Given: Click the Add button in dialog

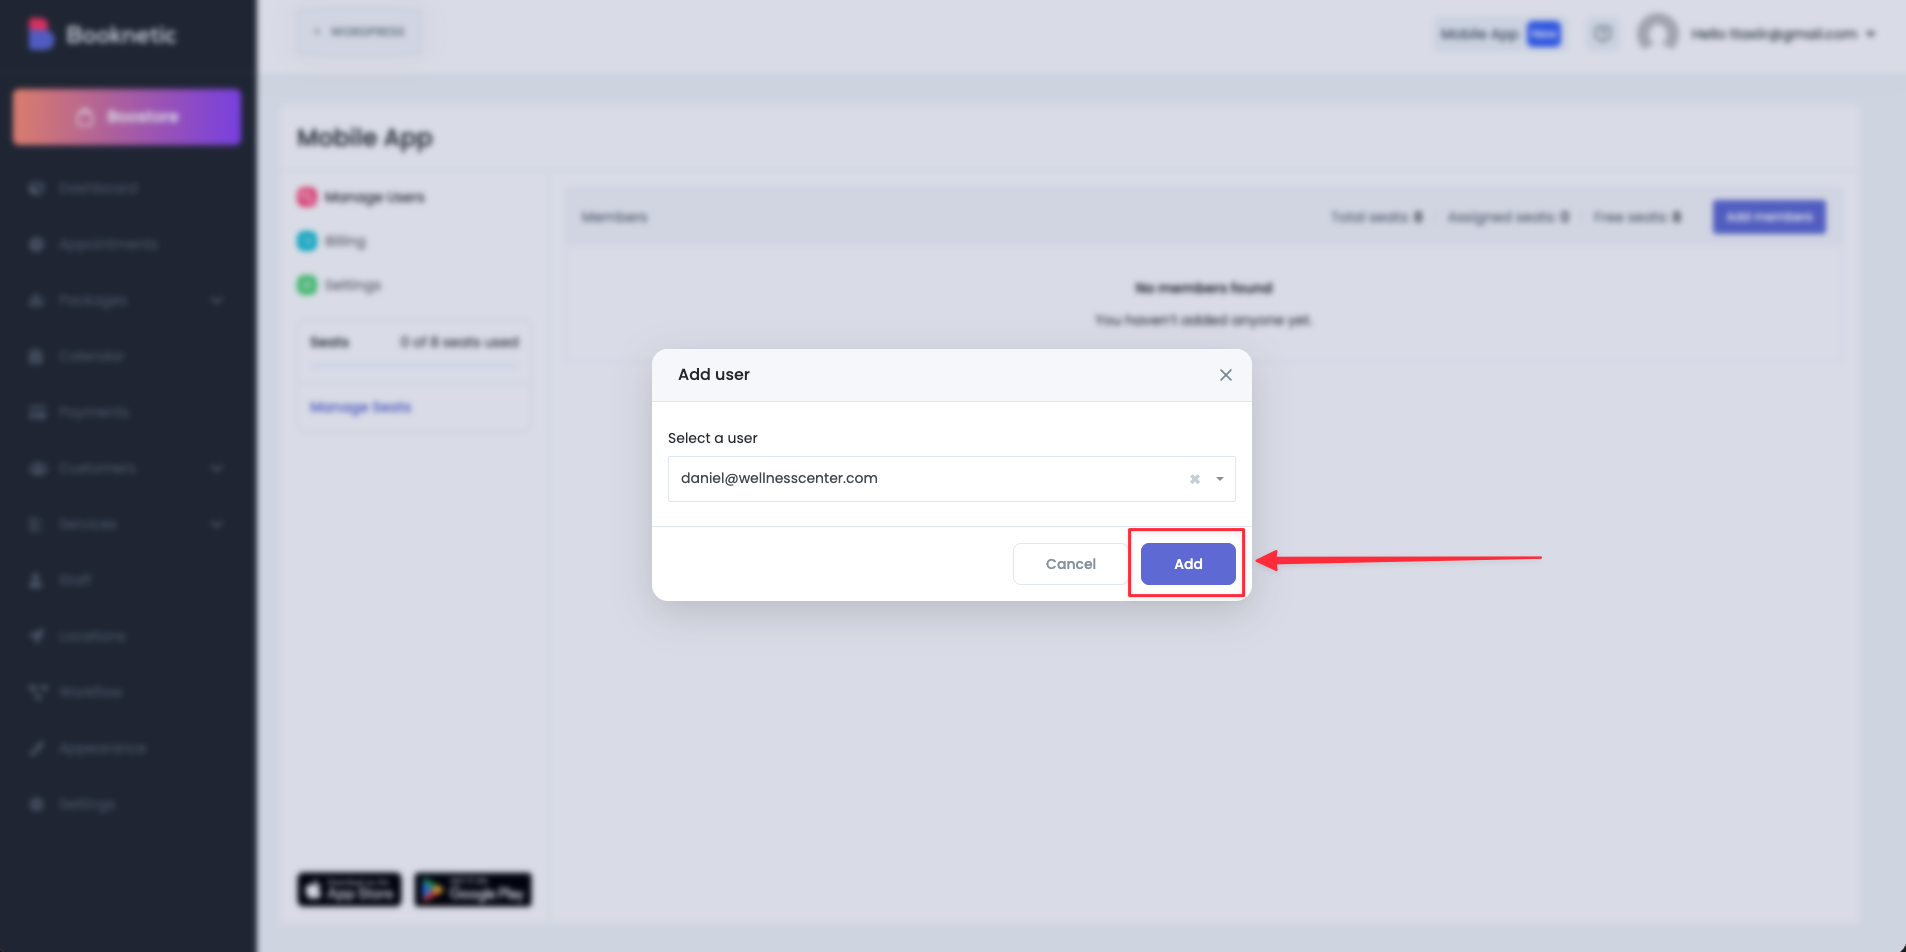Looking at the screenshot, I should pyautogui.click(x=1187, y=564).
